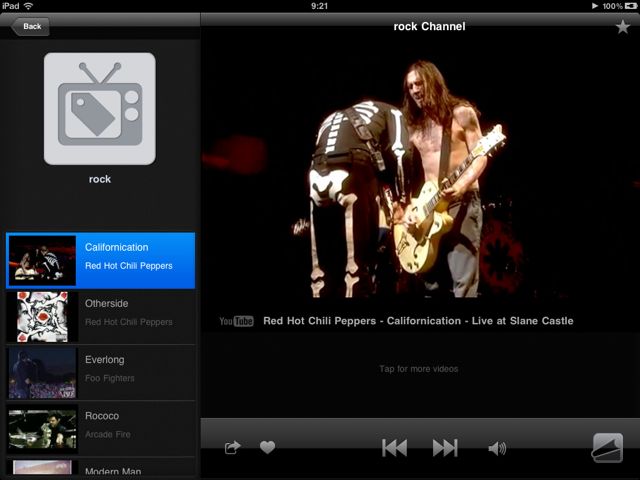Tap the 'rock' label under channel icon
This screenshot has height=480, width=640.
click(100, 179)
